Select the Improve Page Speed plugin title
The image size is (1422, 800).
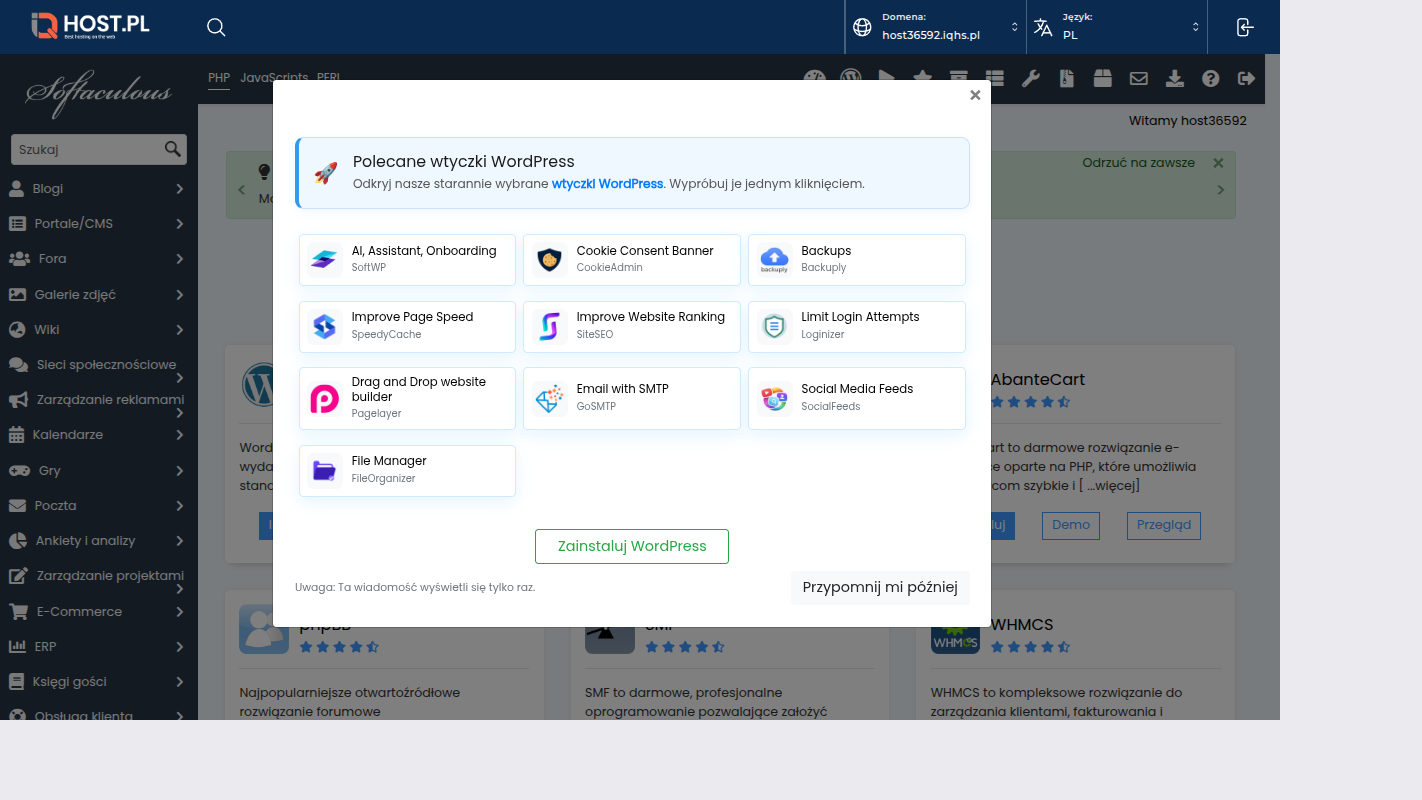click(412, 317)
